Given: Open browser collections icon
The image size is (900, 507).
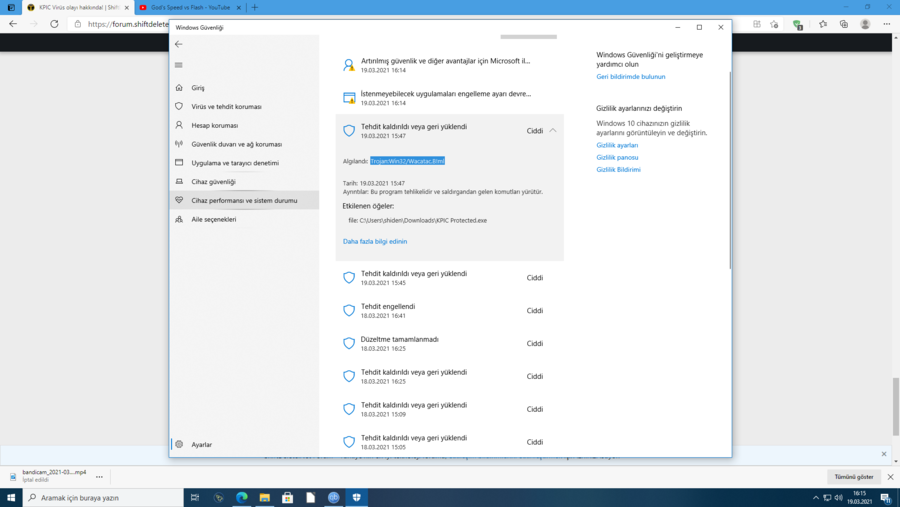Looking at the screenshot, I should 844,24.
